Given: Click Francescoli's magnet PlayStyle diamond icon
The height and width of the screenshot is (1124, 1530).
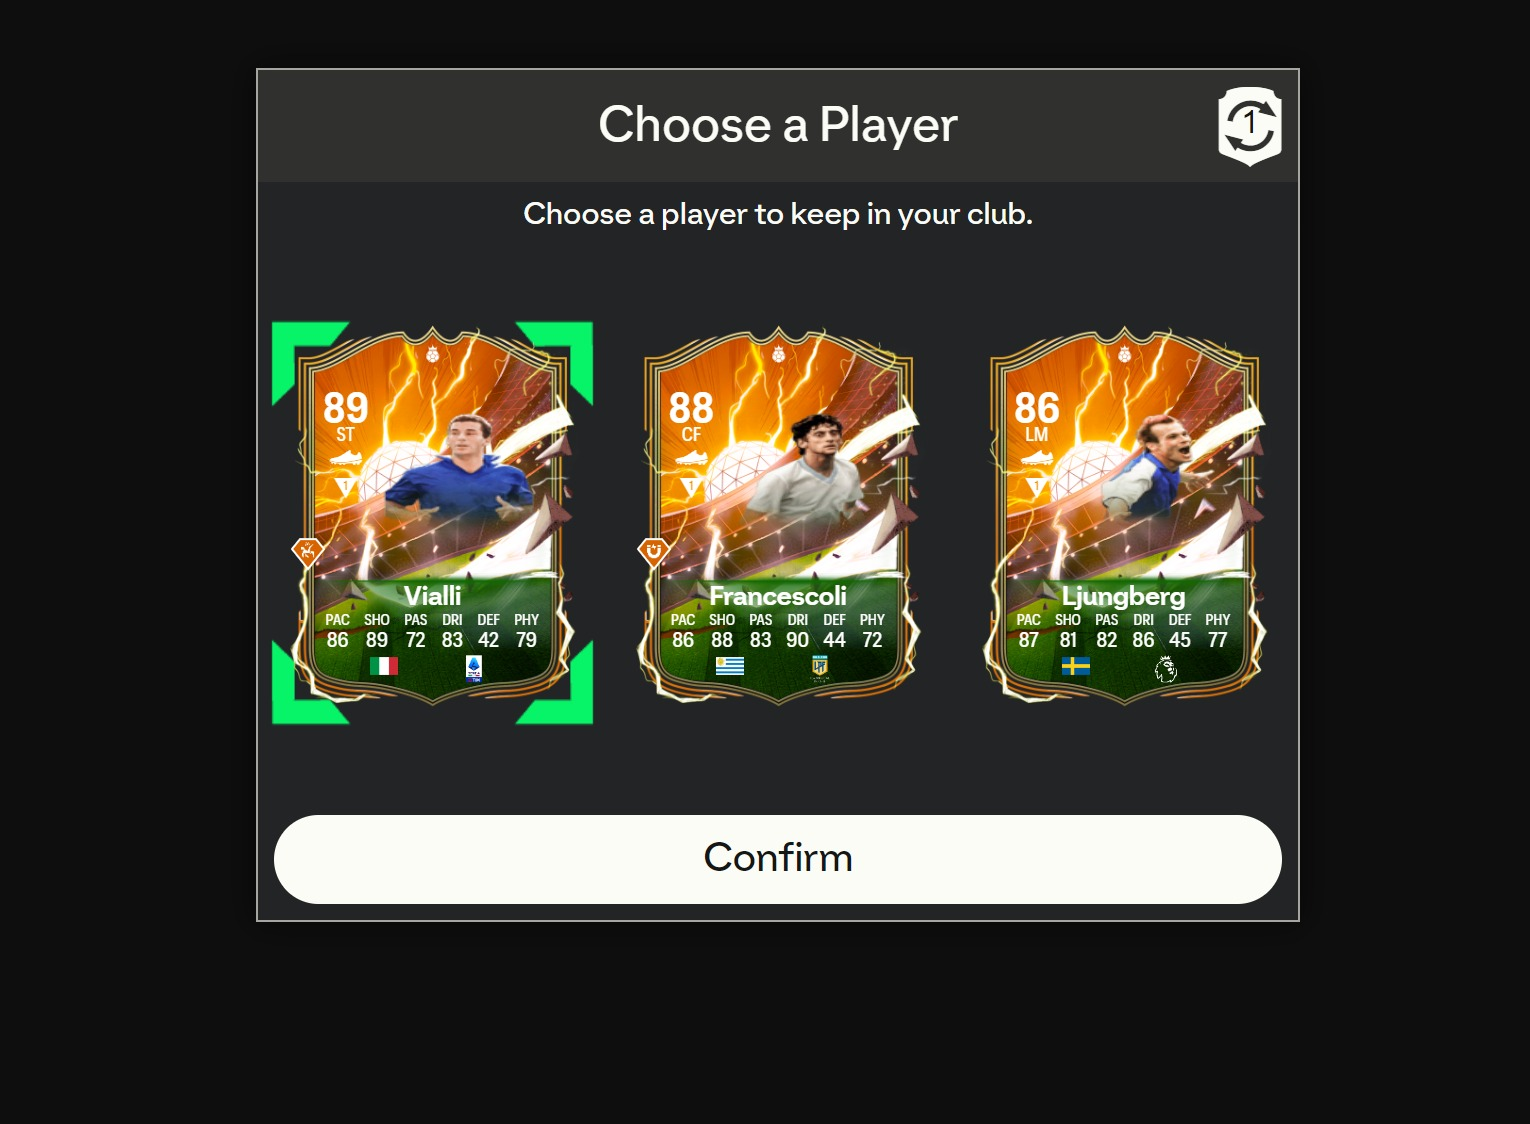Looking at the screenshot, I should [x=654, y=551].
